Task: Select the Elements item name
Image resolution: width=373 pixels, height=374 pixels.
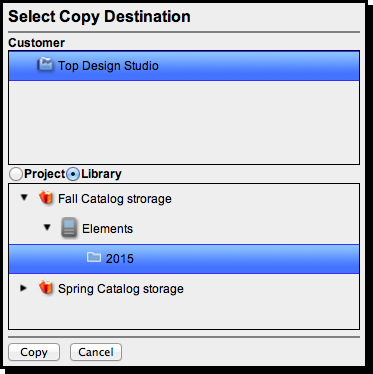Action: pyautogui.click(x=107, y=229)
